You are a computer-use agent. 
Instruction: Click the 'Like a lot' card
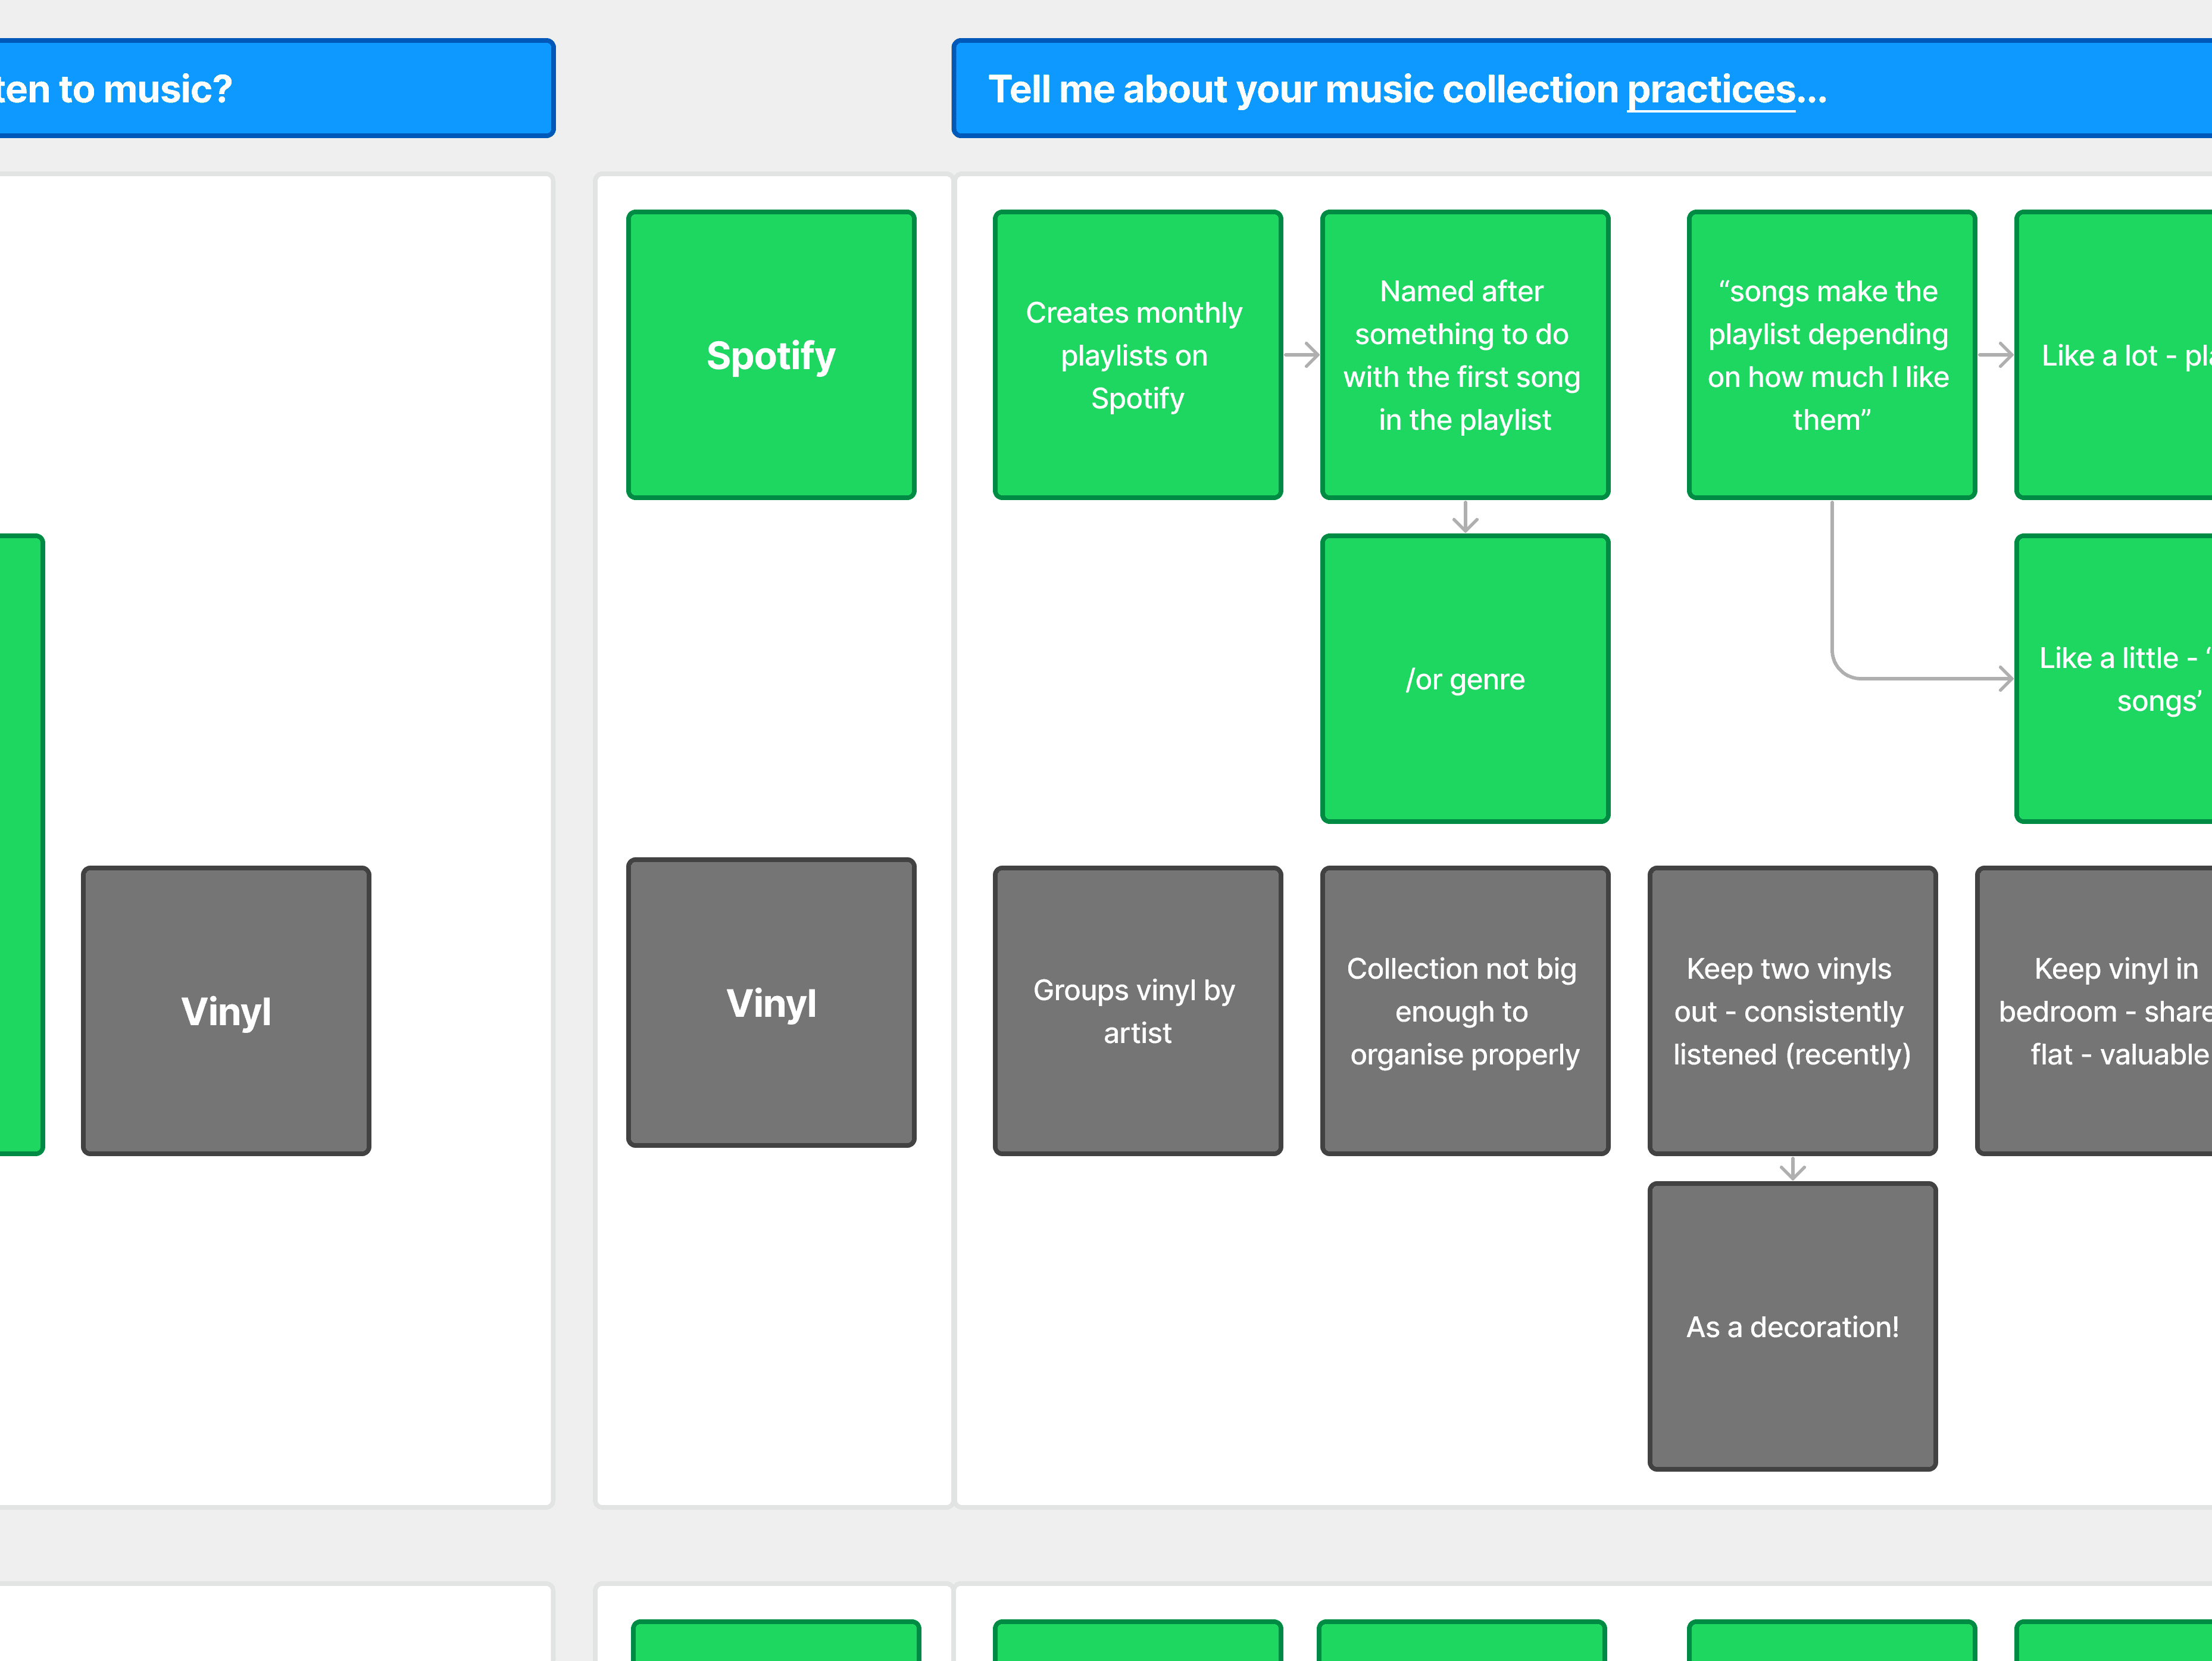(2115, 354)
